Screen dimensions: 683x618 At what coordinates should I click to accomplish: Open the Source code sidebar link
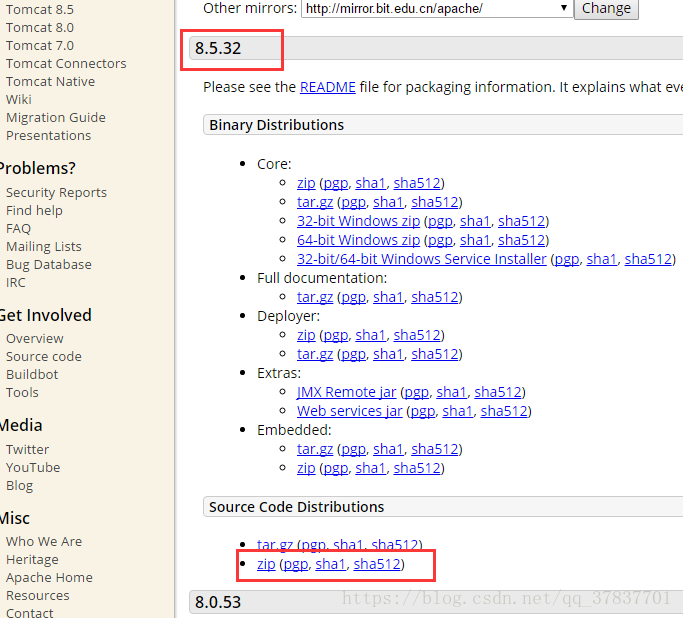click(x=44, y=356)
